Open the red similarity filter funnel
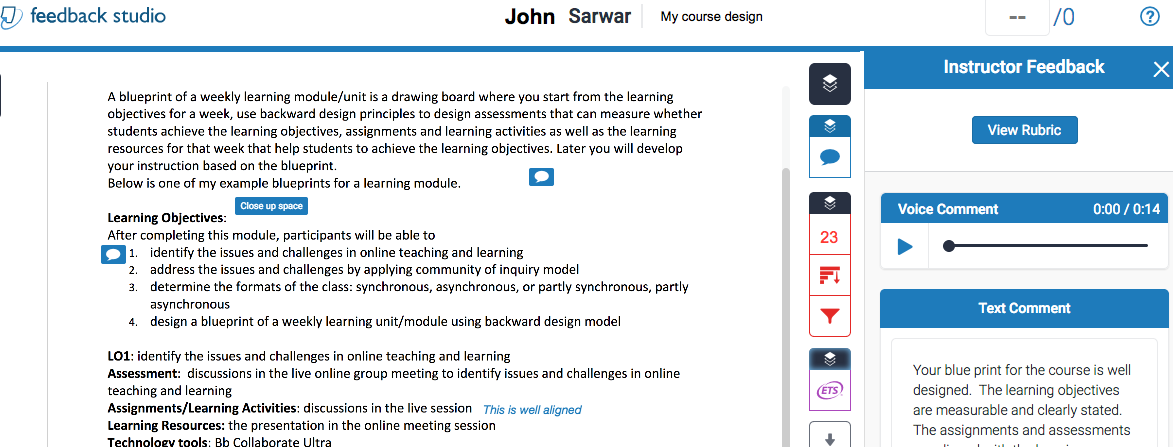 829,316
